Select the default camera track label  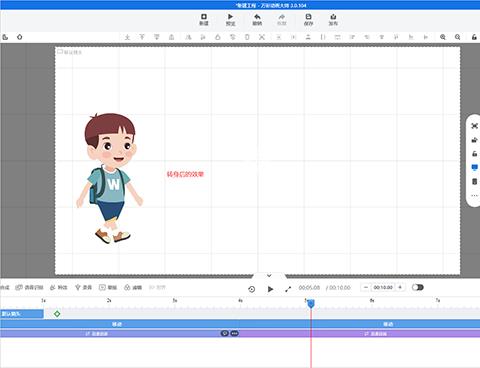click(x=22, y=314)
